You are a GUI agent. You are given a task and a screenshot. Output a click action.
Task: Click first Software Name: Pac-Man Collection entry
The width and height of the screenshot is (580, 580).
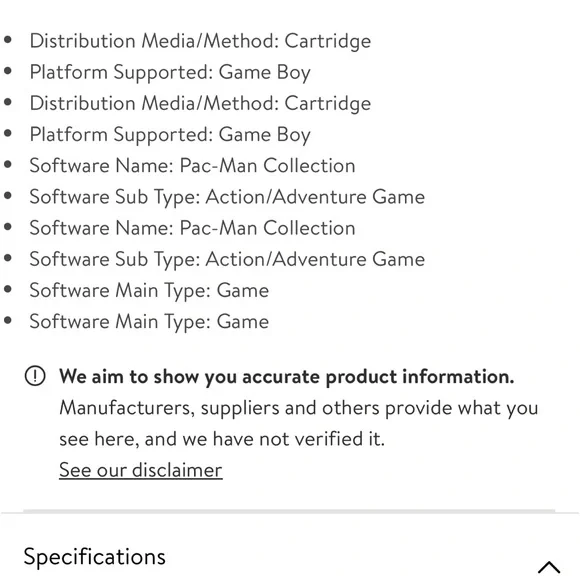(192, 165)
